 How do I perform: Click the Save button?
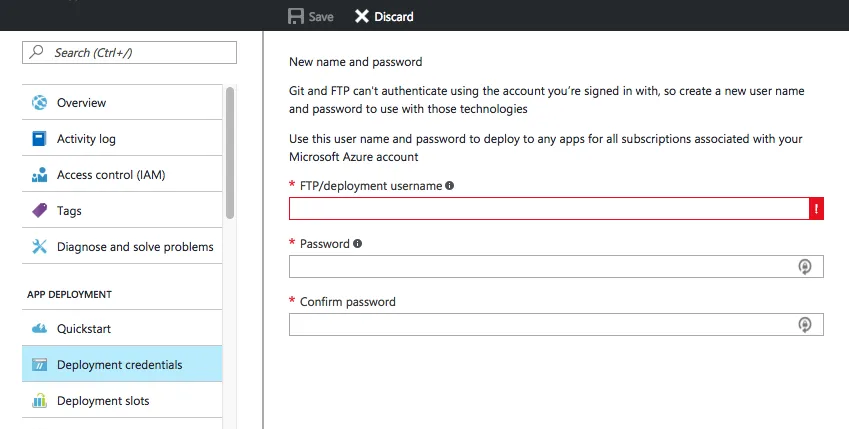[311, 16]
